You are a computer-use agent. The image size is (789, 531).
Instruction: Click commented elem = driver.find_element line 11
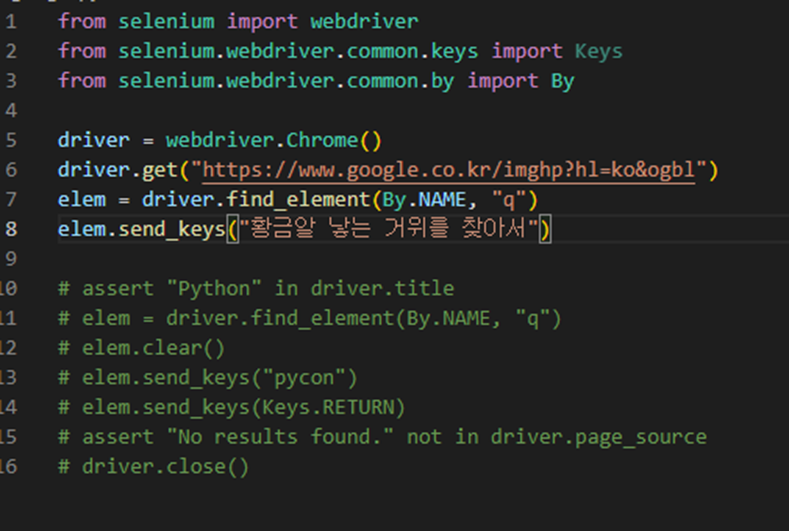(x=309, y=319)
